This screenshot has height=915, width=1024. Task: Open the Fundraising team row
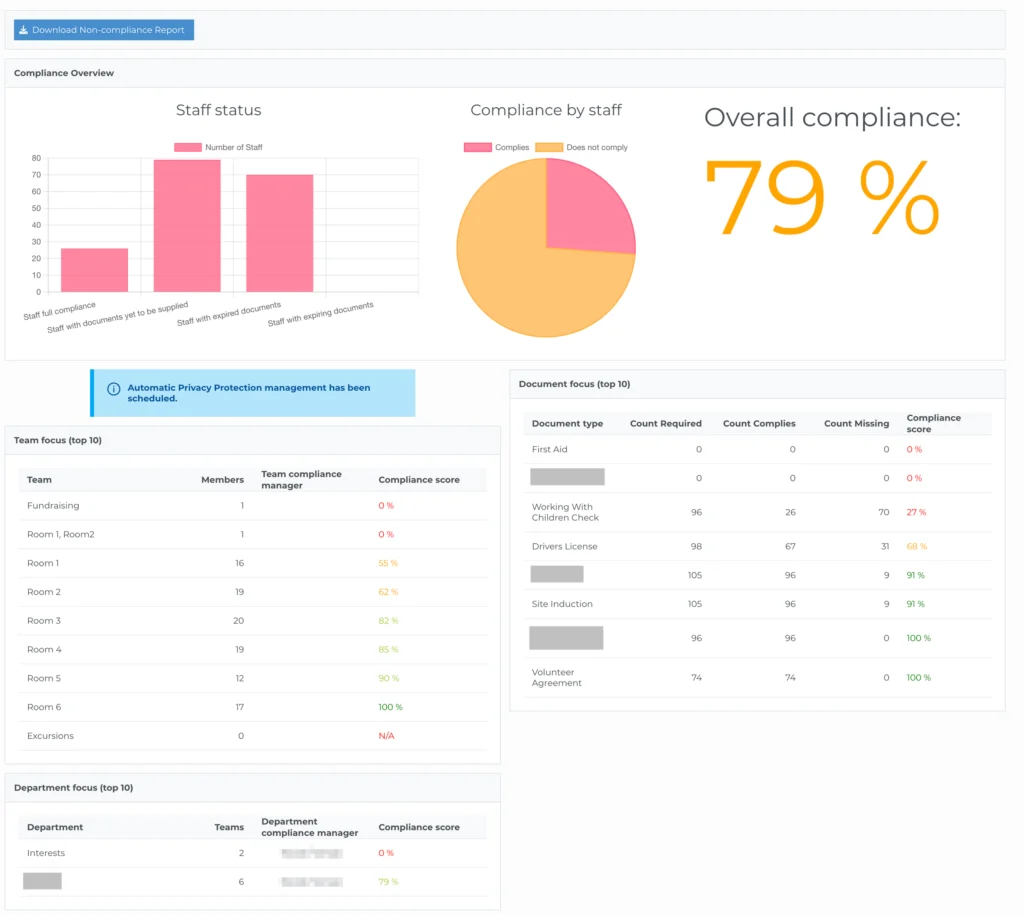click(53, 506)
